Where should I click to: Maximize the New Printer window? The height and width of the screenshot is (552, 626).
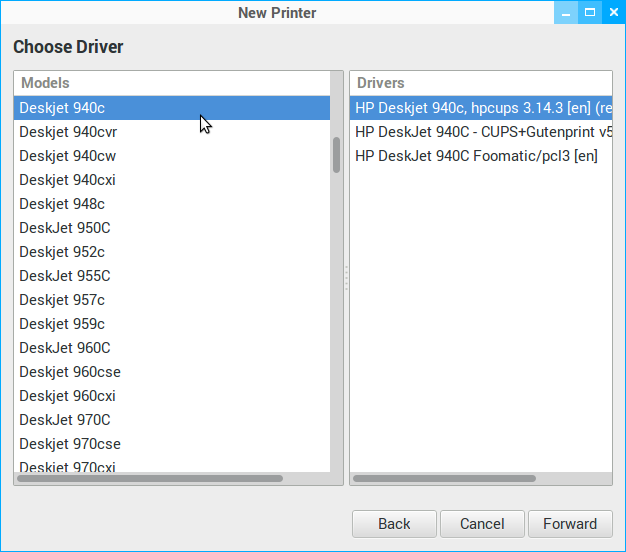[x=590, y=12]
